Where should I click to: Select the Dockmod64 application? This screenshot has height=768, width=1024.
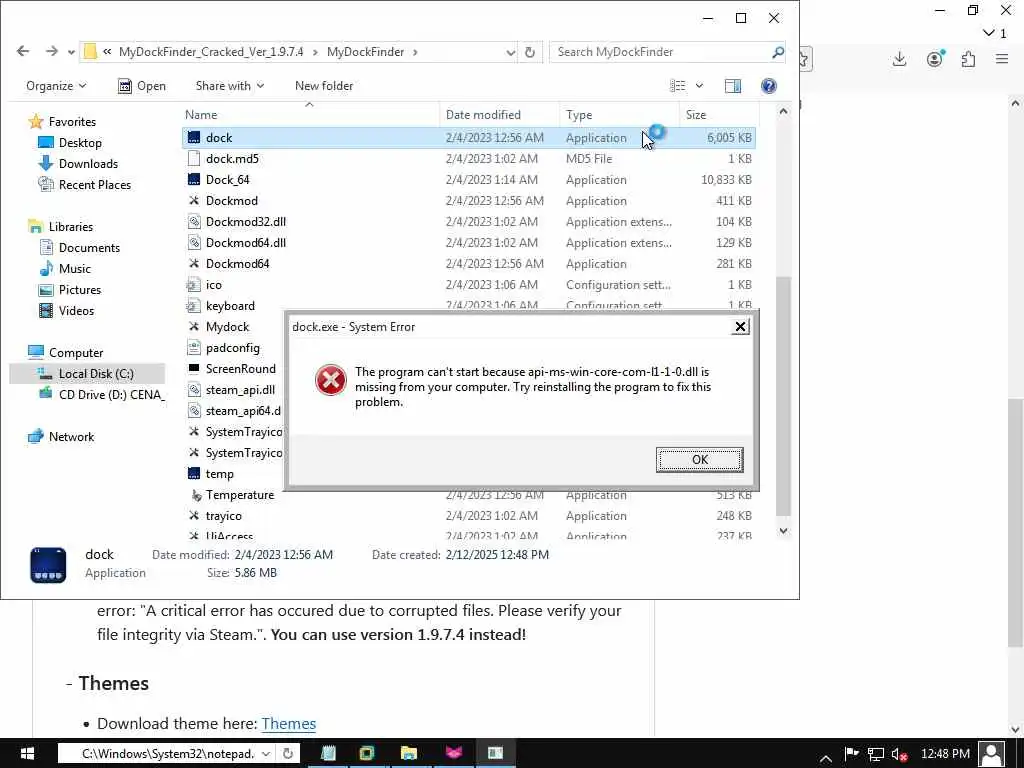coord(237,264)
